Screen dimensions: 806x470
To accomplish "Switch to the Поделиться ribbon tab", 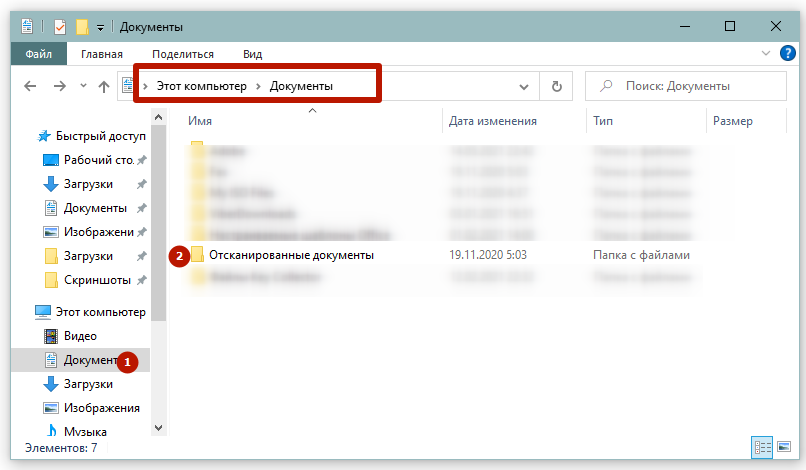I will click(183, 54).
